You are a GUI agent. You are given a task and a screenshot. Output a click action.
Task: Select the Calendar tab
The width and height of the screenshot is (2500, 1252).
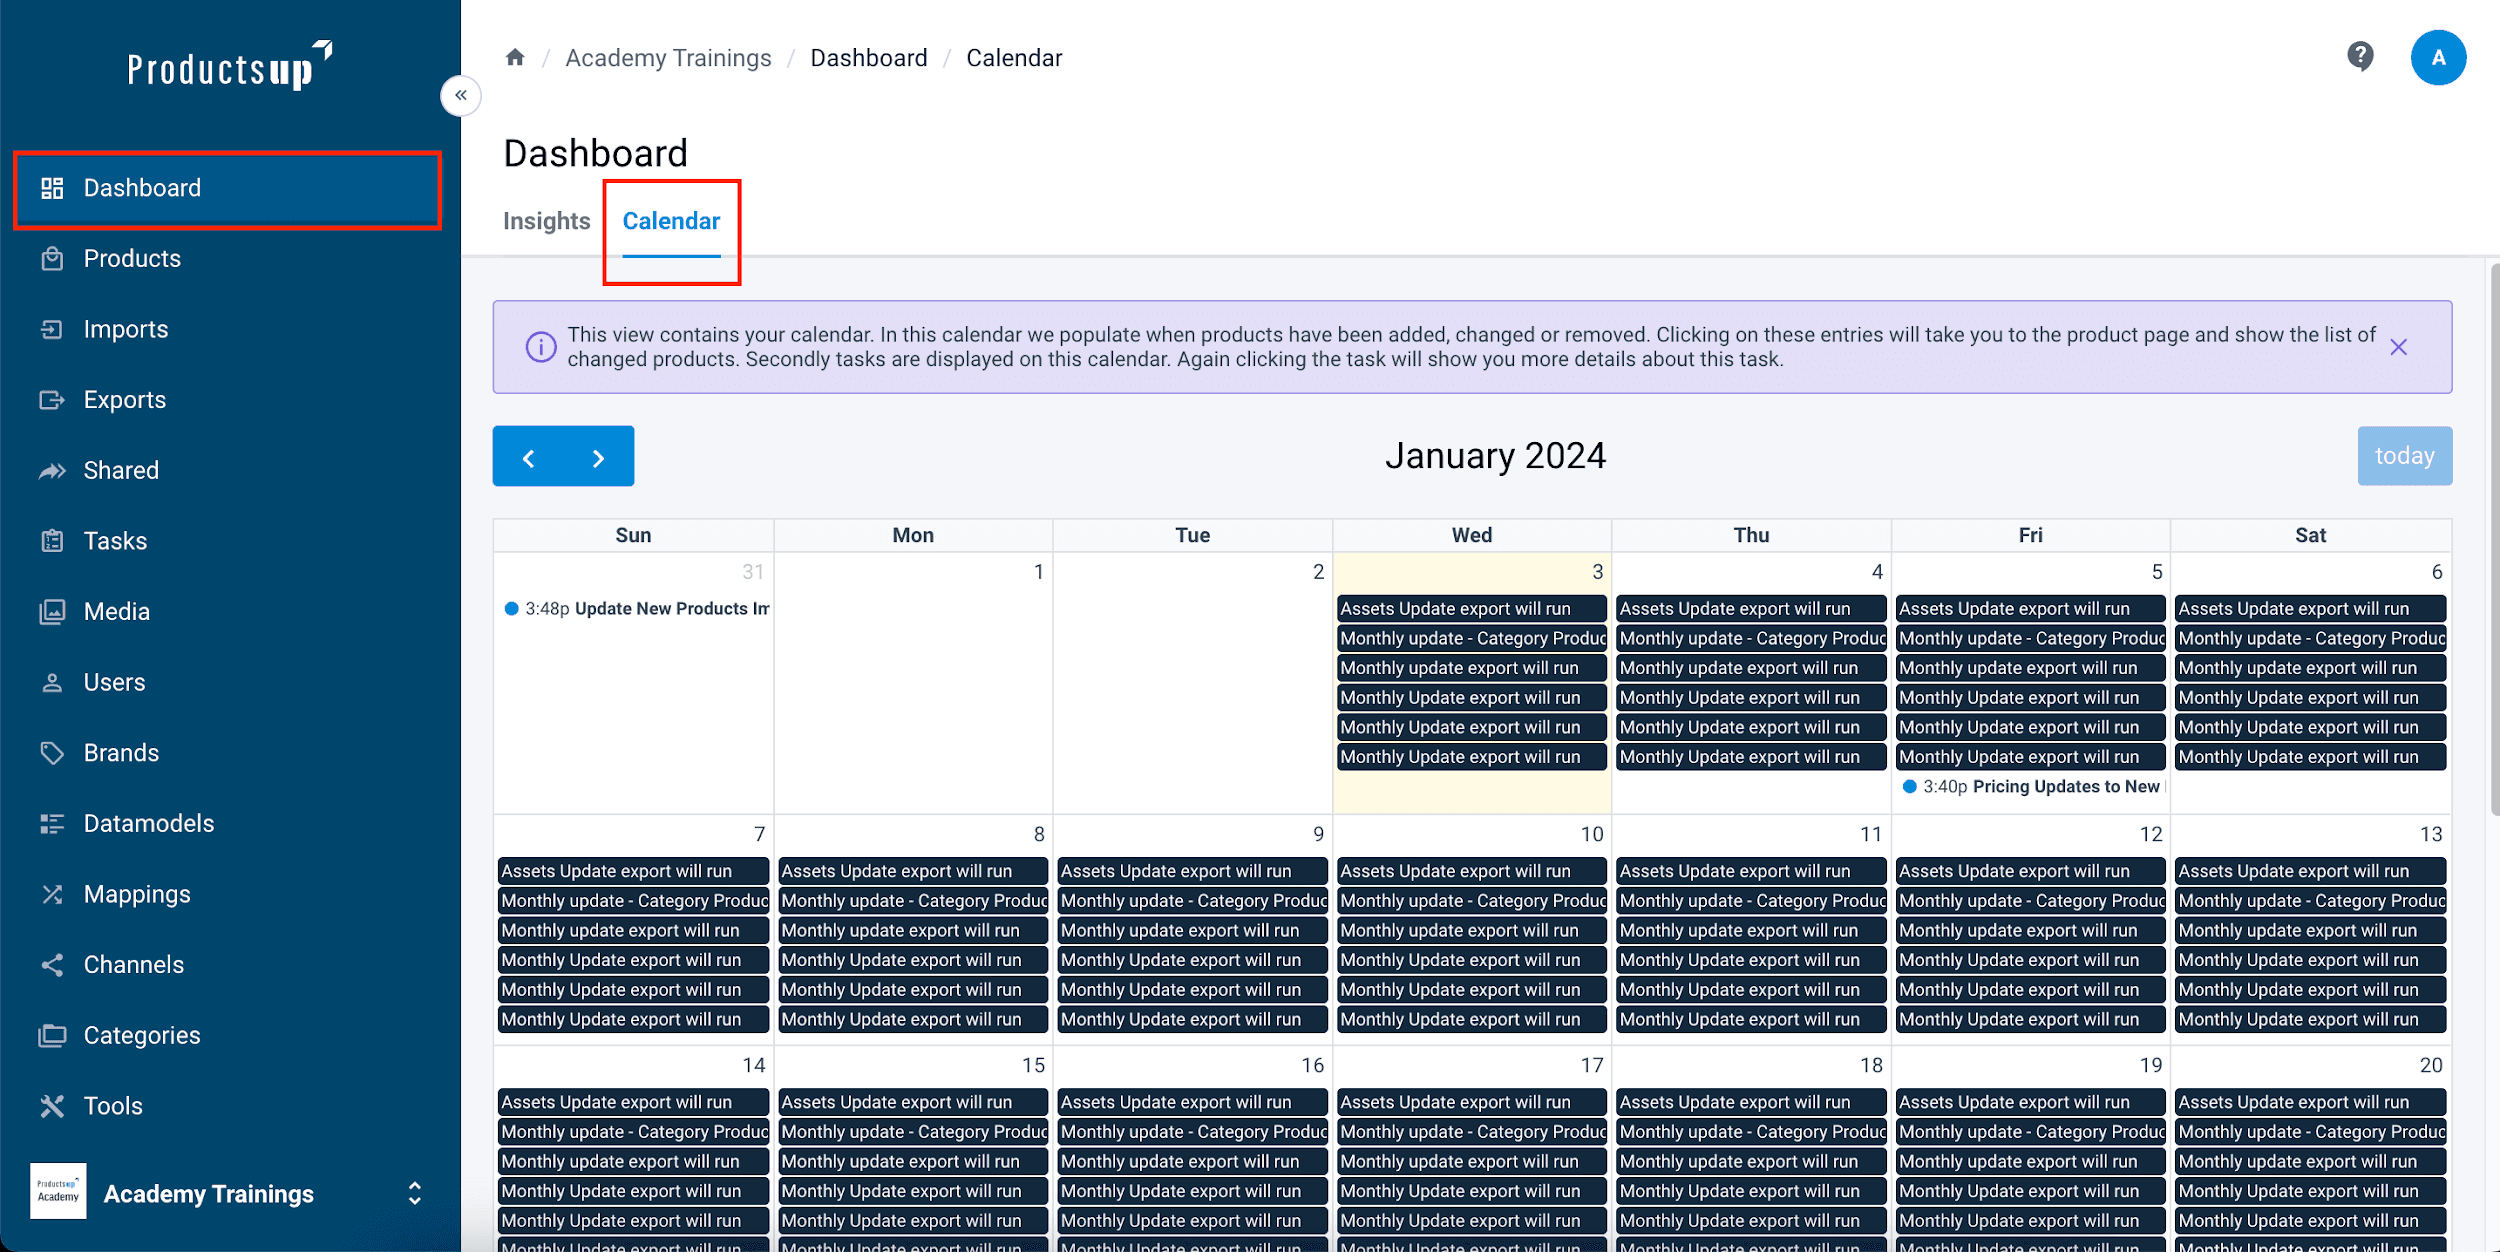coord(671,221)
